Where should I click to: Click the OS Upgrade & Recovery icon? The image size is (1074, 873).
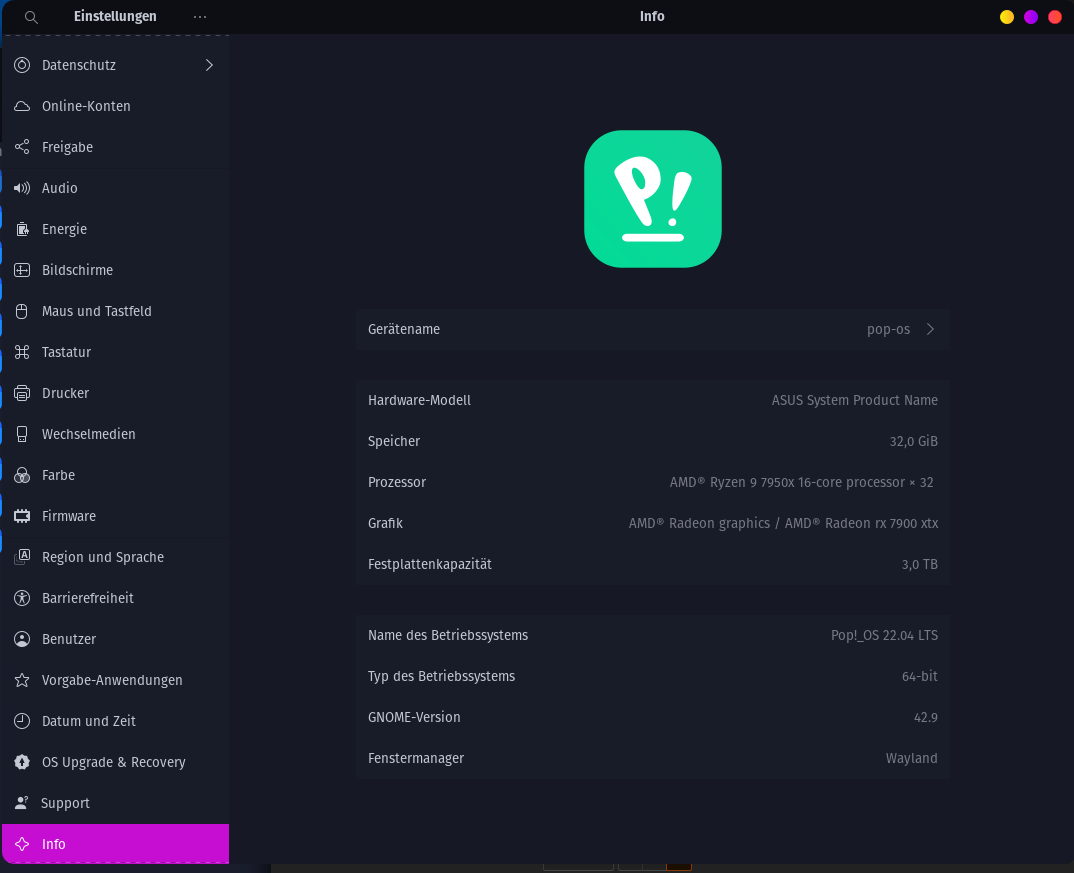[x=22, y=762]
